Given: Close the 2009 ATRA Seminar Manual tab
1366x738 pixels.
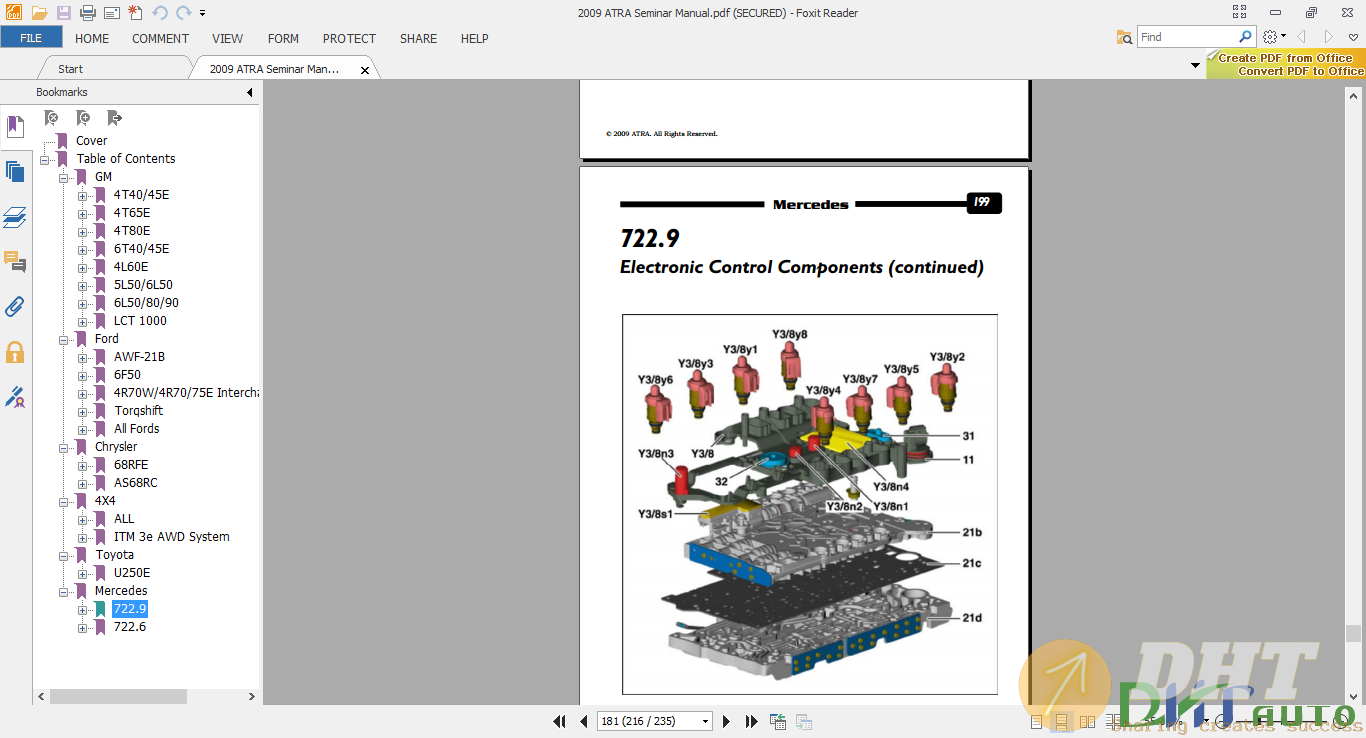Looking at the screenshot, I should (x=365, y=70).
